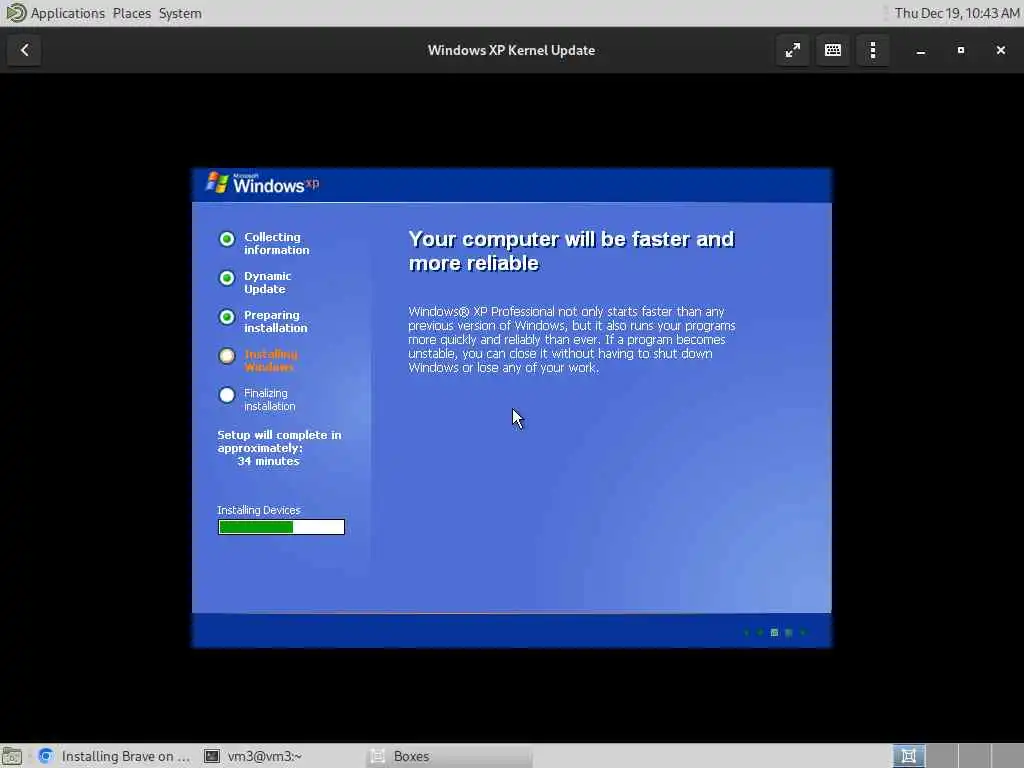
Task: Click the setup activity dots indicator
Action: click(x=775, y=632)
